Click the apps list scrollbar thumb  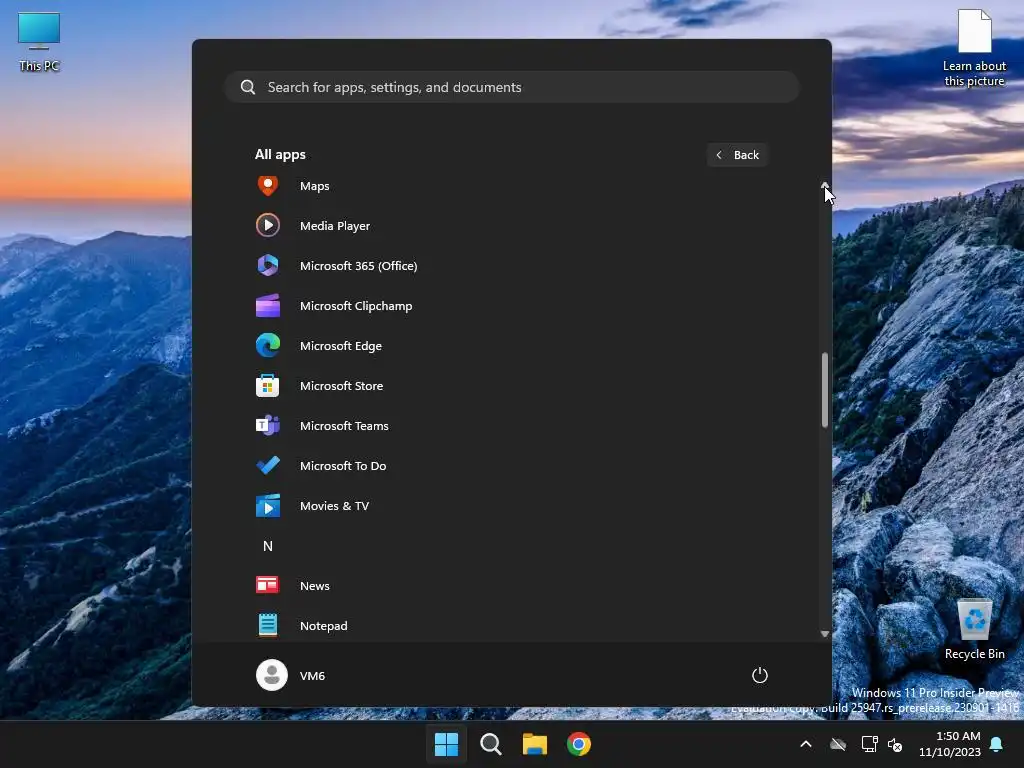825,390
